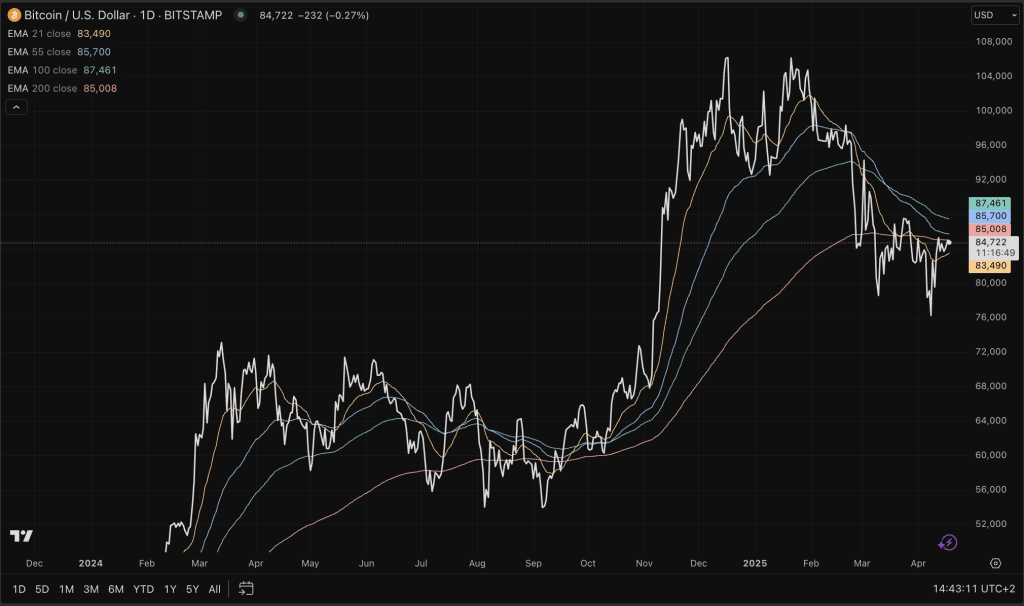Click the Aug label on time axis
Screen dimensions: 1024x606
(x=477, y=563)
